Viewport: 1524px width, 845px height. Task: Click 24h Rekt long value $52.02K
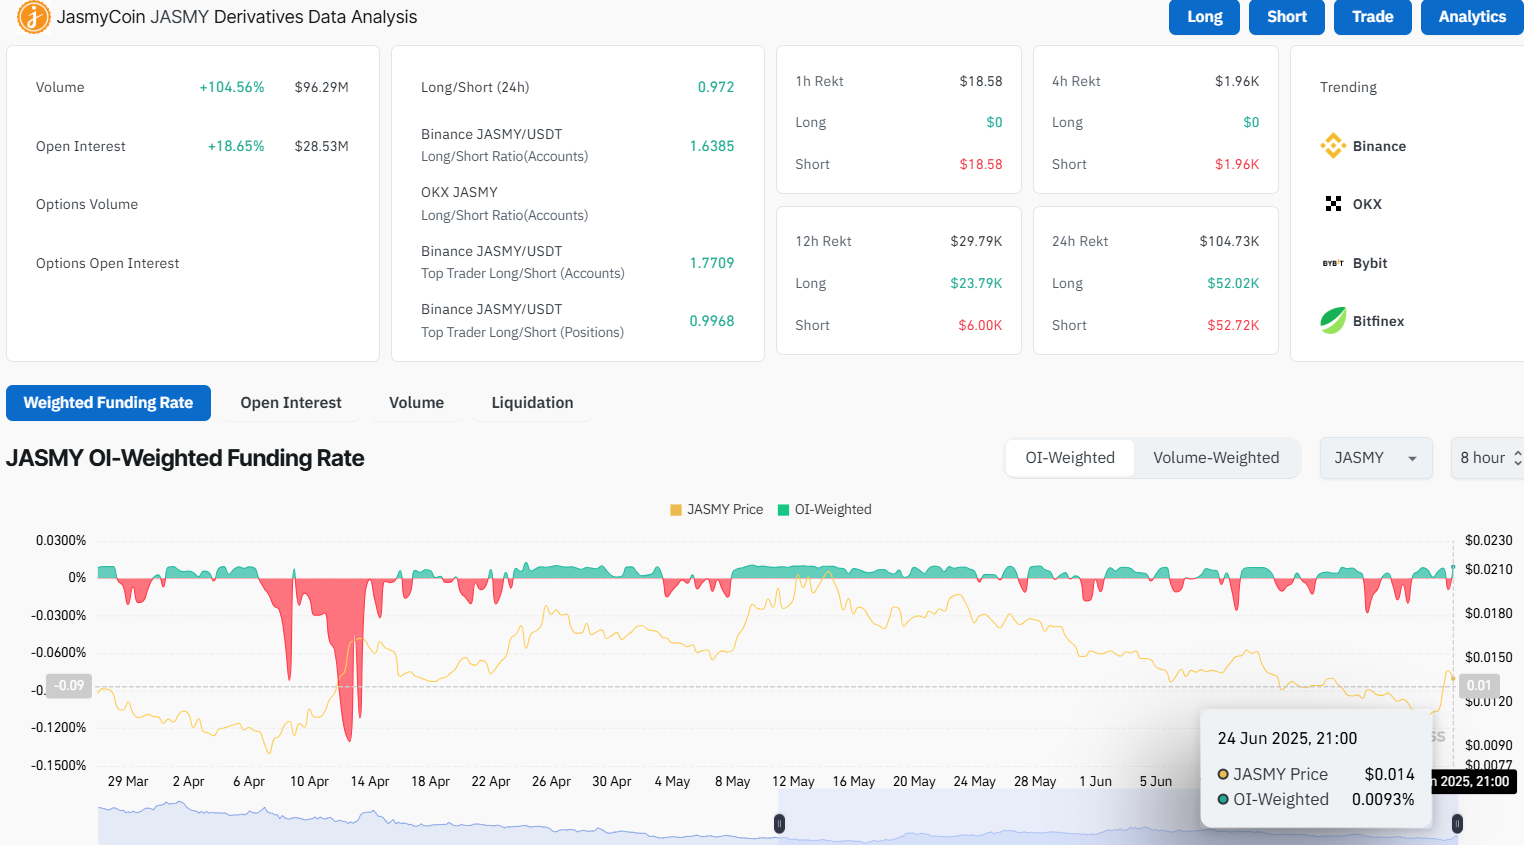coord(1233,283)
